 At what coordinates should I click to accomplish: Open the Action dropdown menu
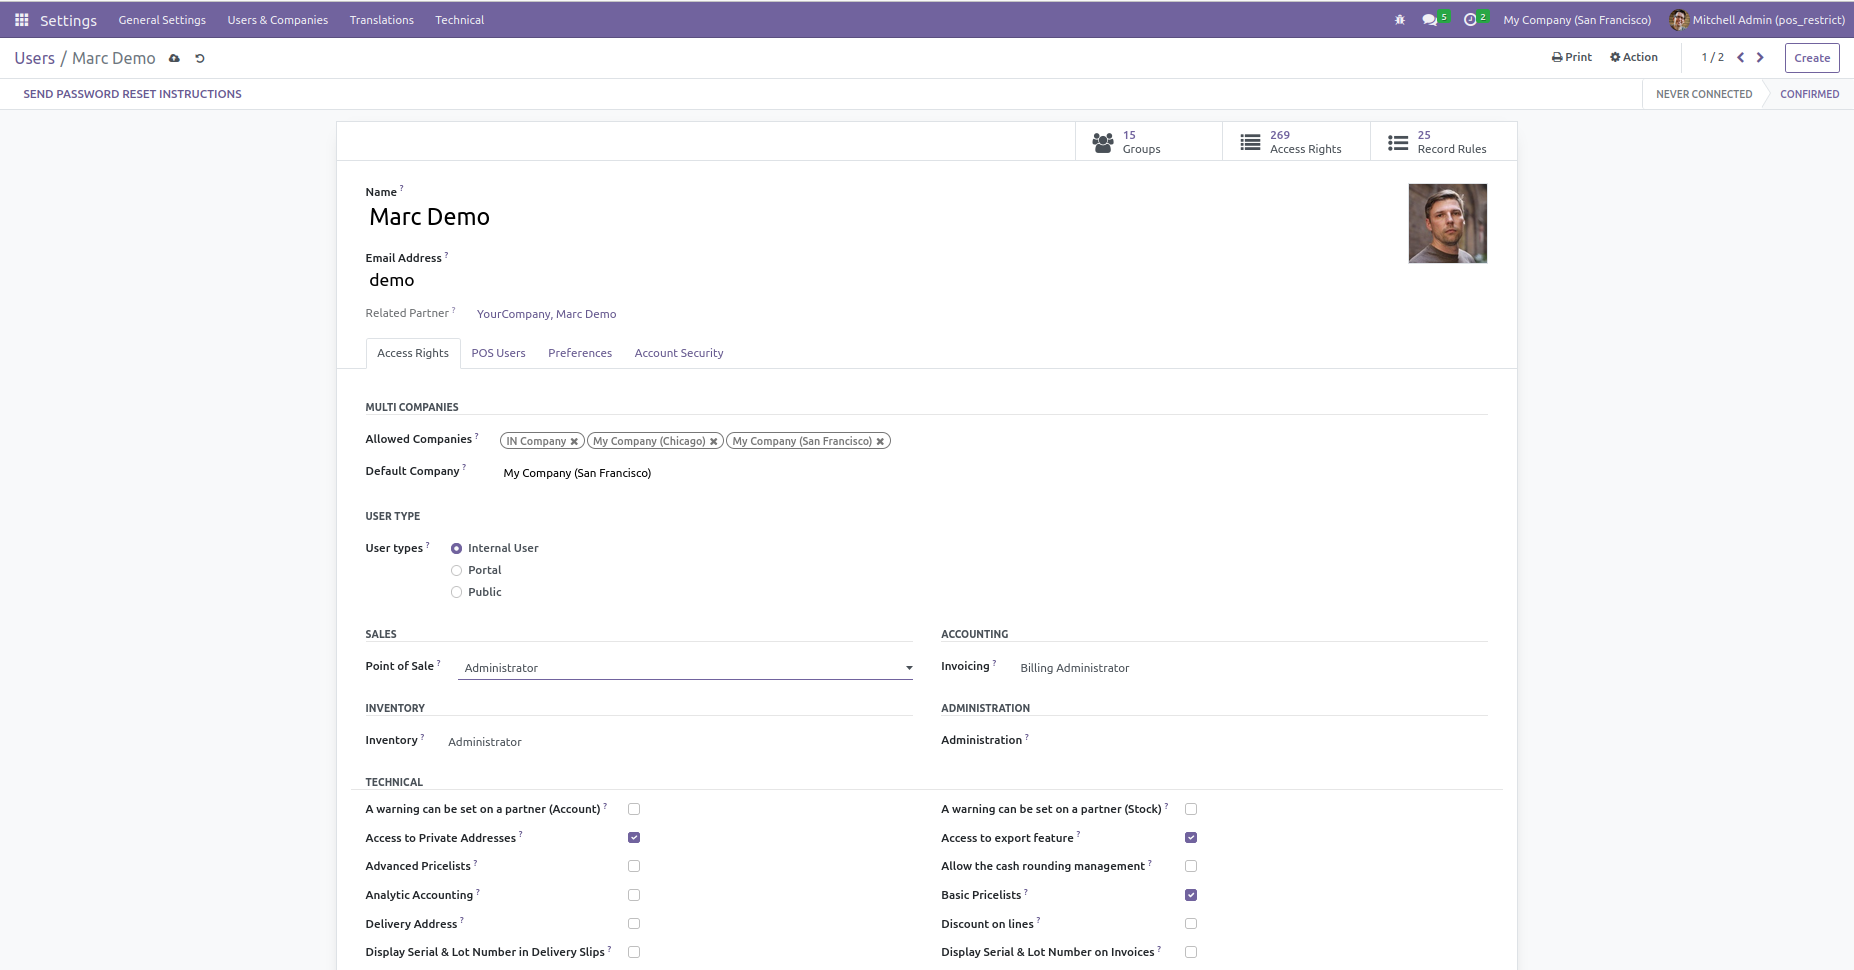(1633, 58)
